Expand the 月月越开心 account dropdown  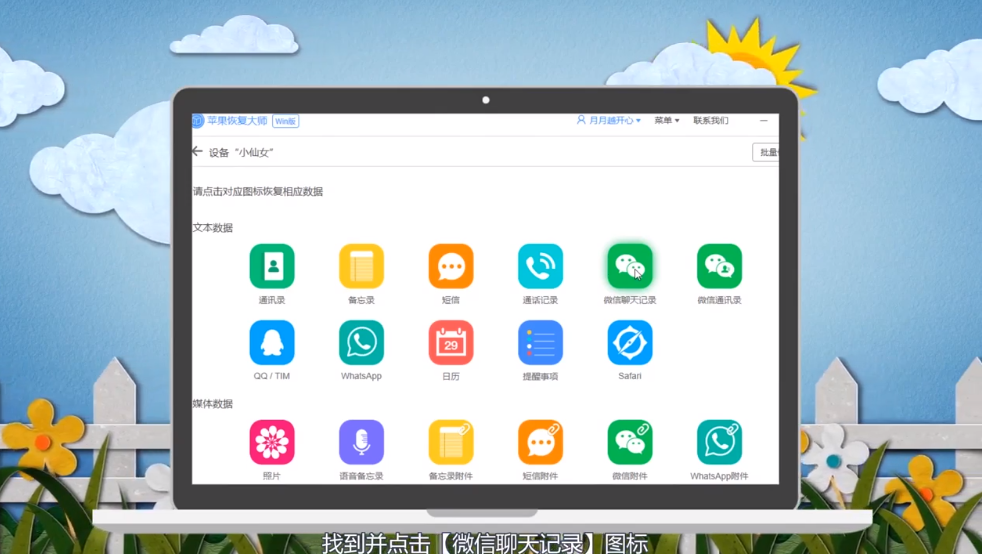click(608, 120)
